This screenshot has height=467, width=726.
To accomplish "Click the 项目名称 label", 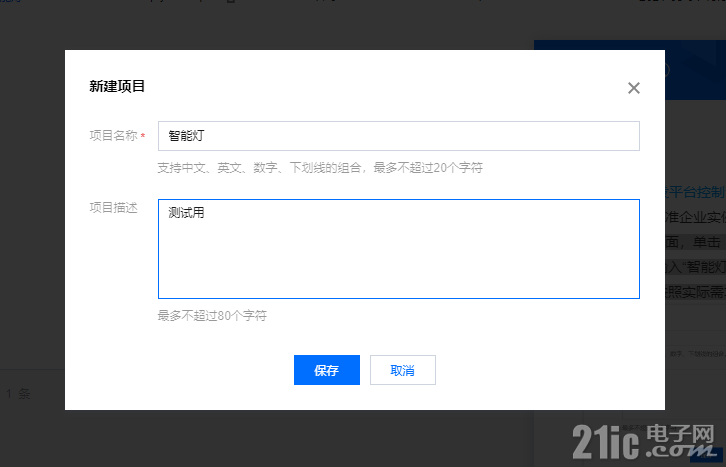I will (x=113, y=136).
